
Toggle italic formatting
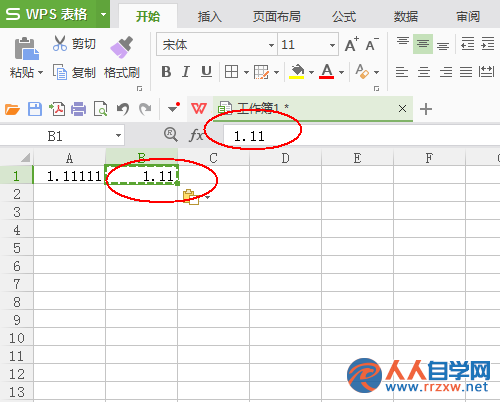coord(186,72)
